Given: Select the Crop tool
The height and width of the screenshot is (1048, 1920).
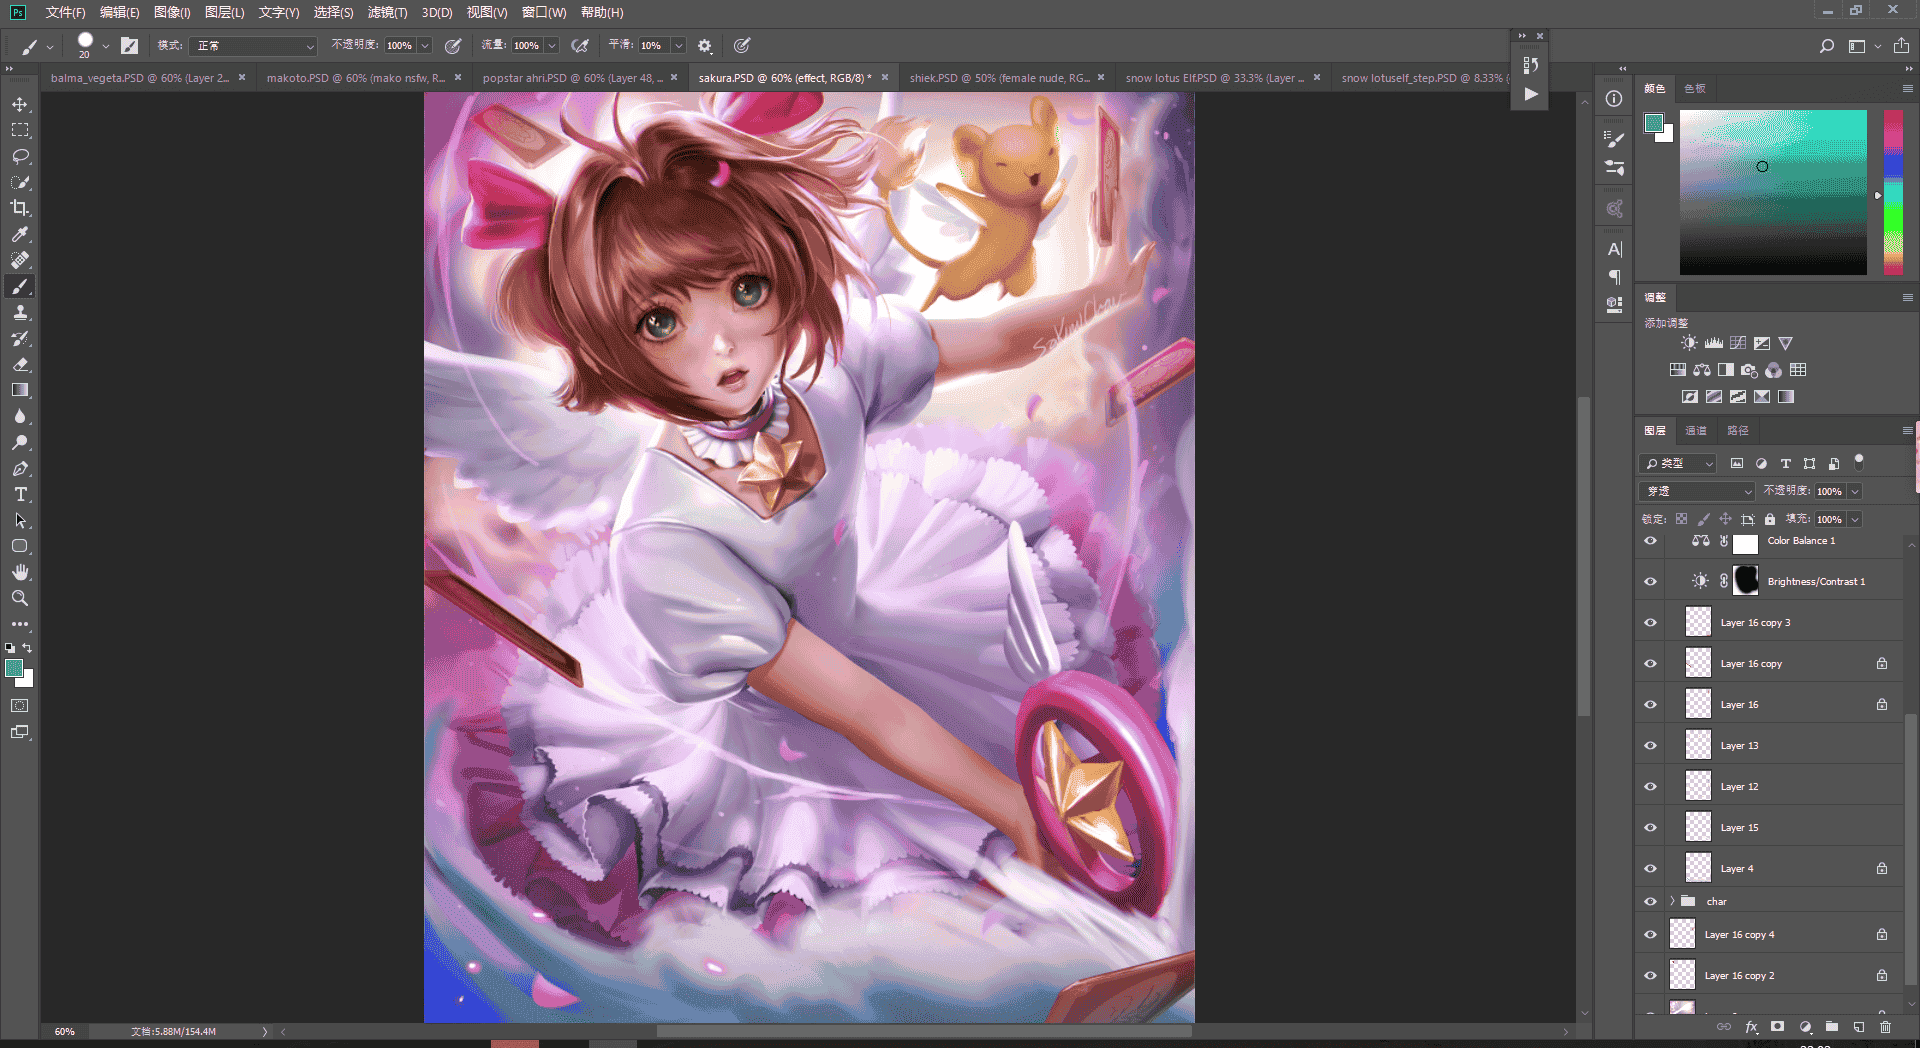Looking at the screenshot, I should point(20,208).
